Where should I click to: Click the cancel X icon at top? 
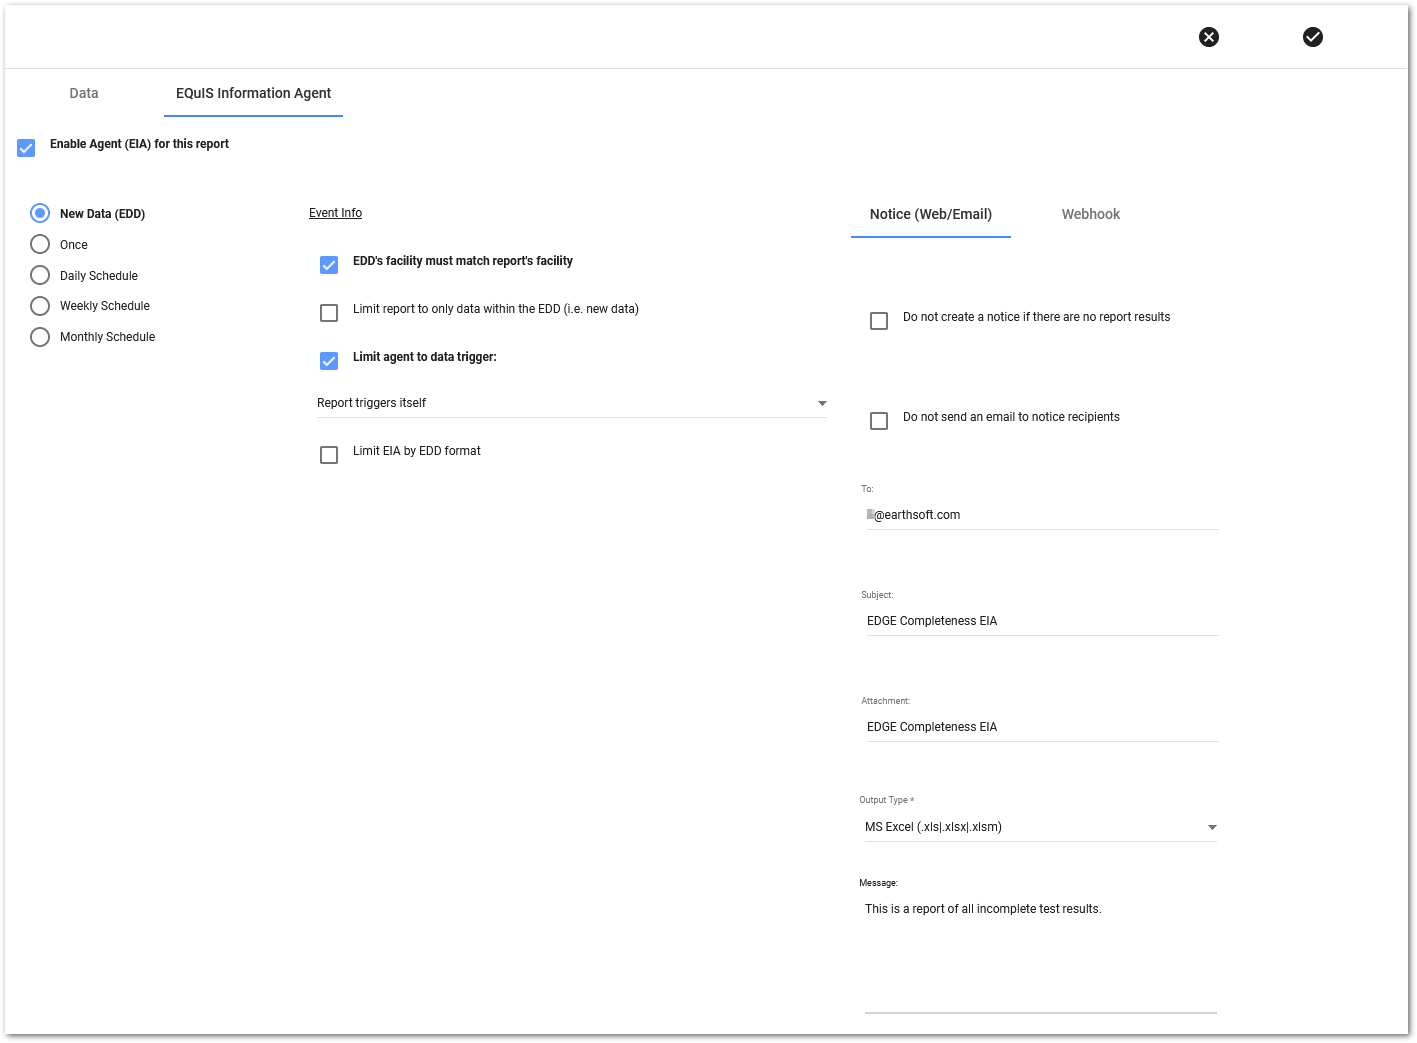pos(1209,37)
